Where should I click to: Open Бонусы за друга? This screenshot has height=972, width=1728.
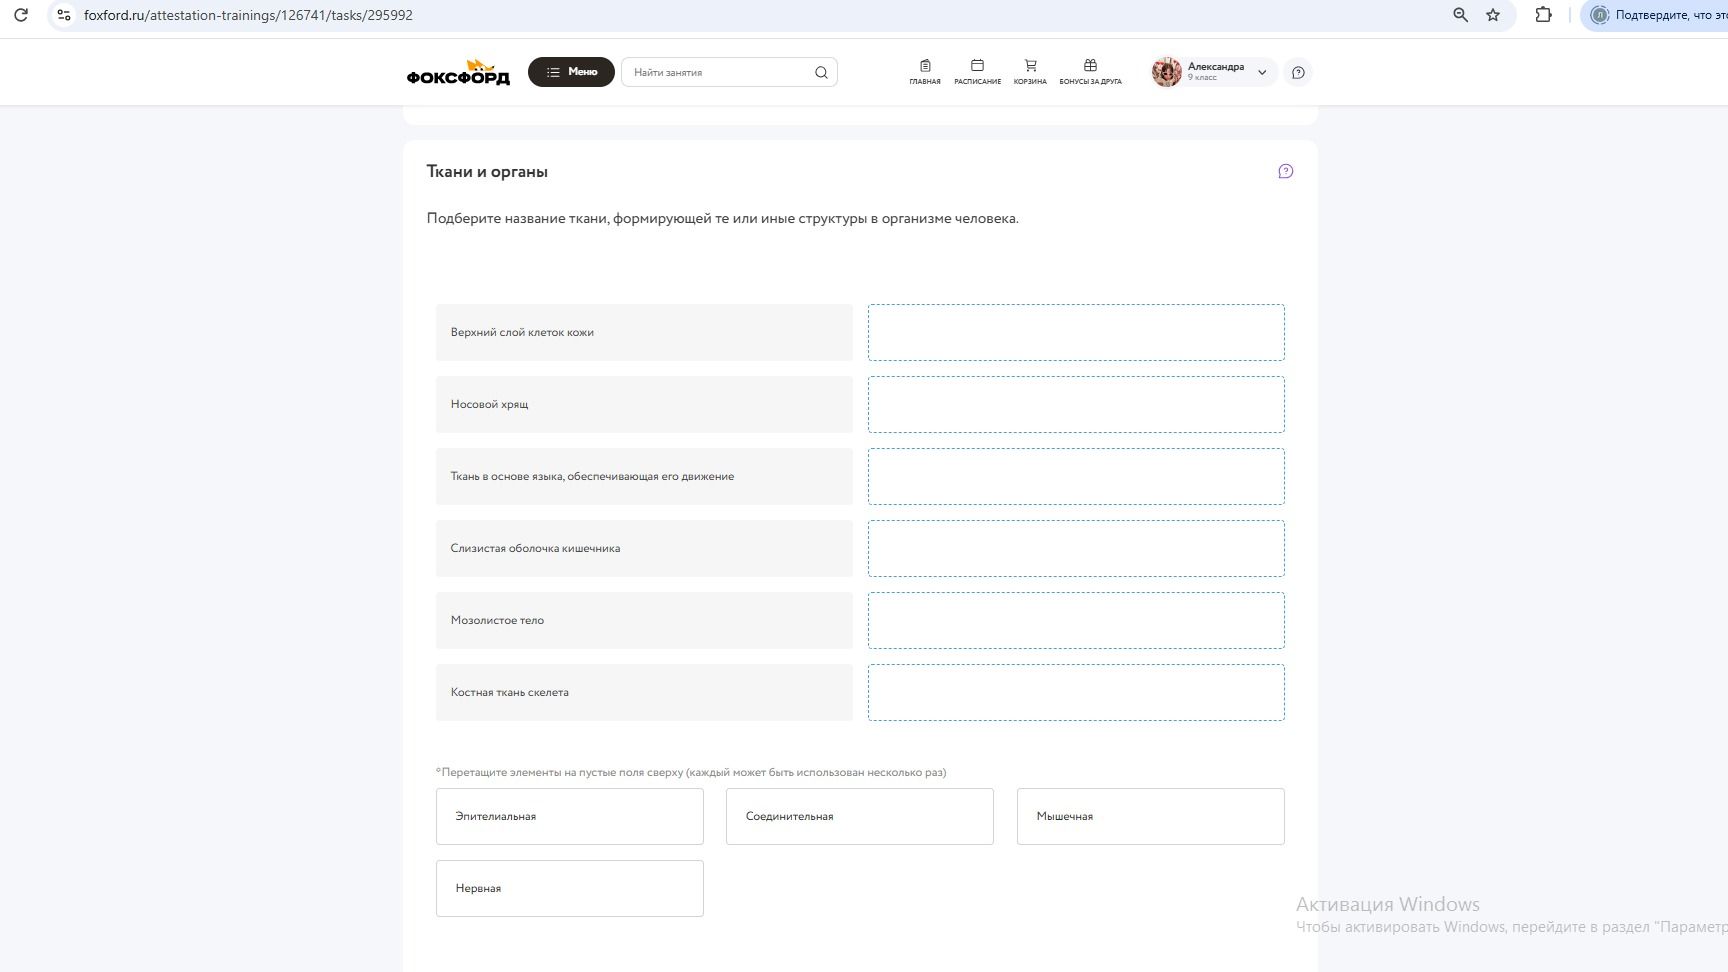click(1090, 72)
